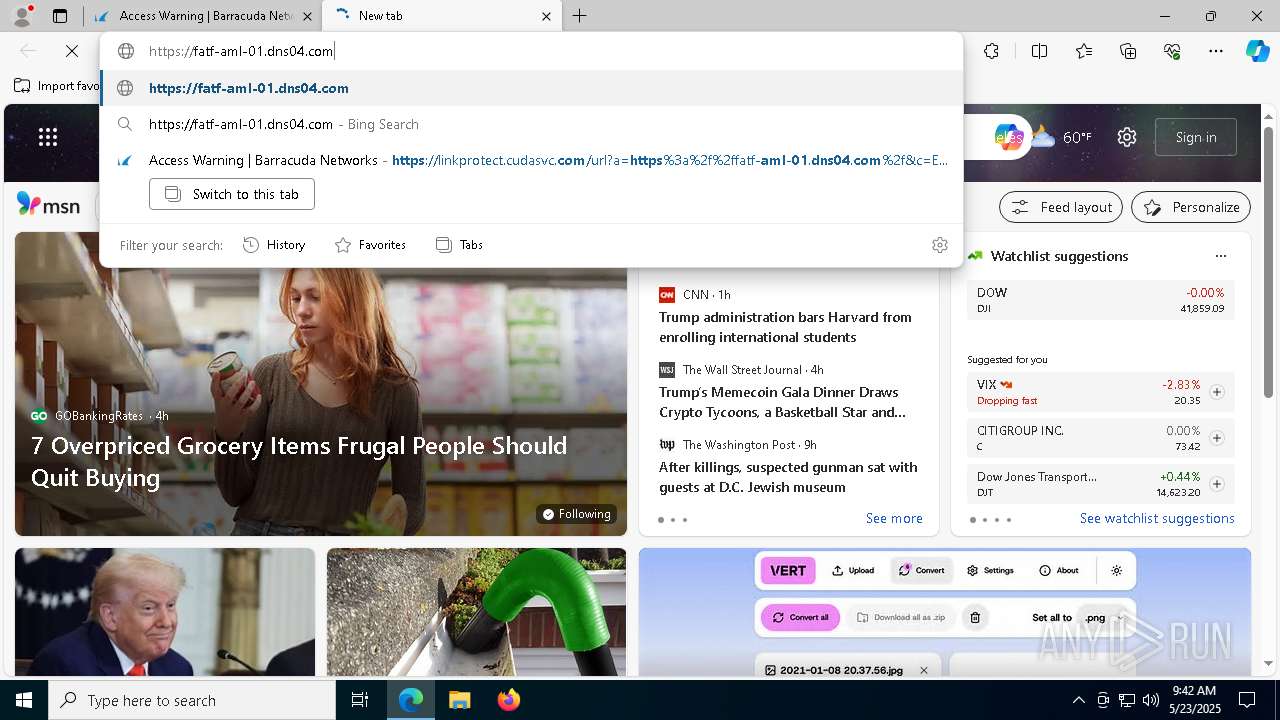Filter search by Favorites
This screenshot has height=720, width=1280.
click(x=370, y=245)
